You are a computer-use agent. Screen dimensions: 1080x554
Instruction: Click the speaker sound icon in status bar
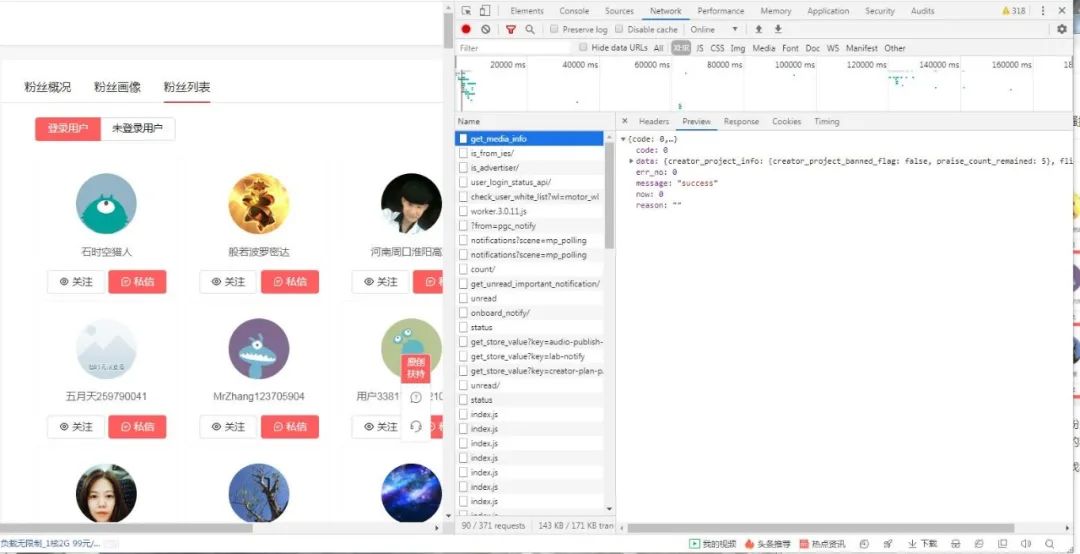point(1026,544)
